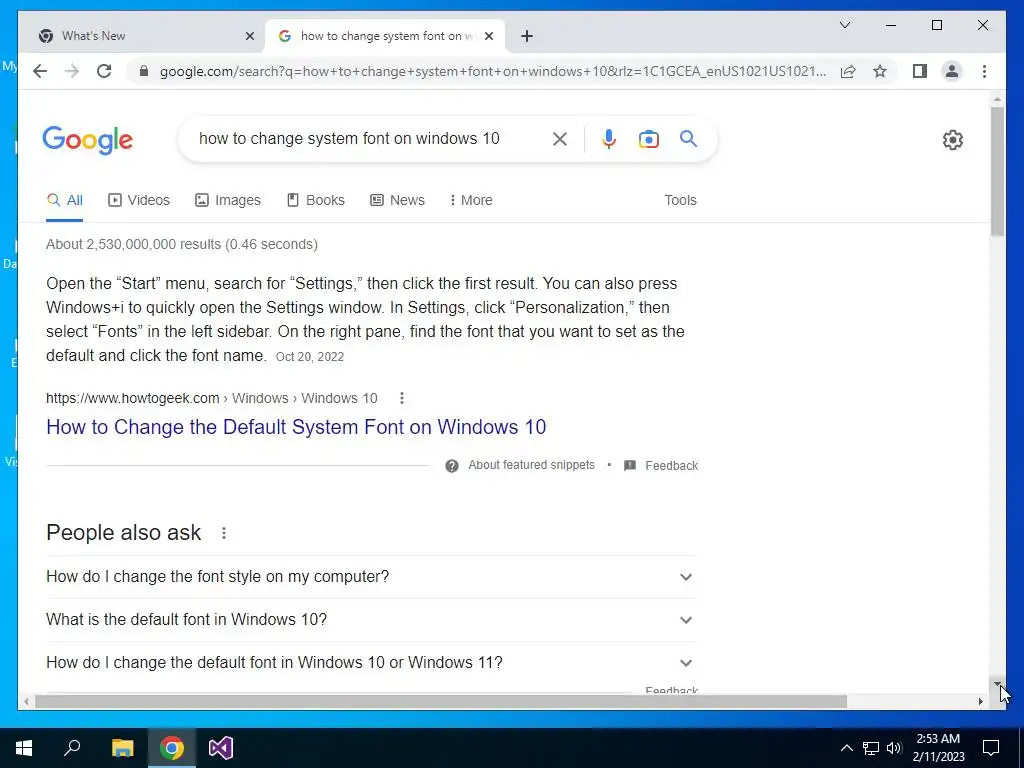This screenshot has height=768, width=1024.
Task: Open the volume control tray icon
Action: [894, 748]
